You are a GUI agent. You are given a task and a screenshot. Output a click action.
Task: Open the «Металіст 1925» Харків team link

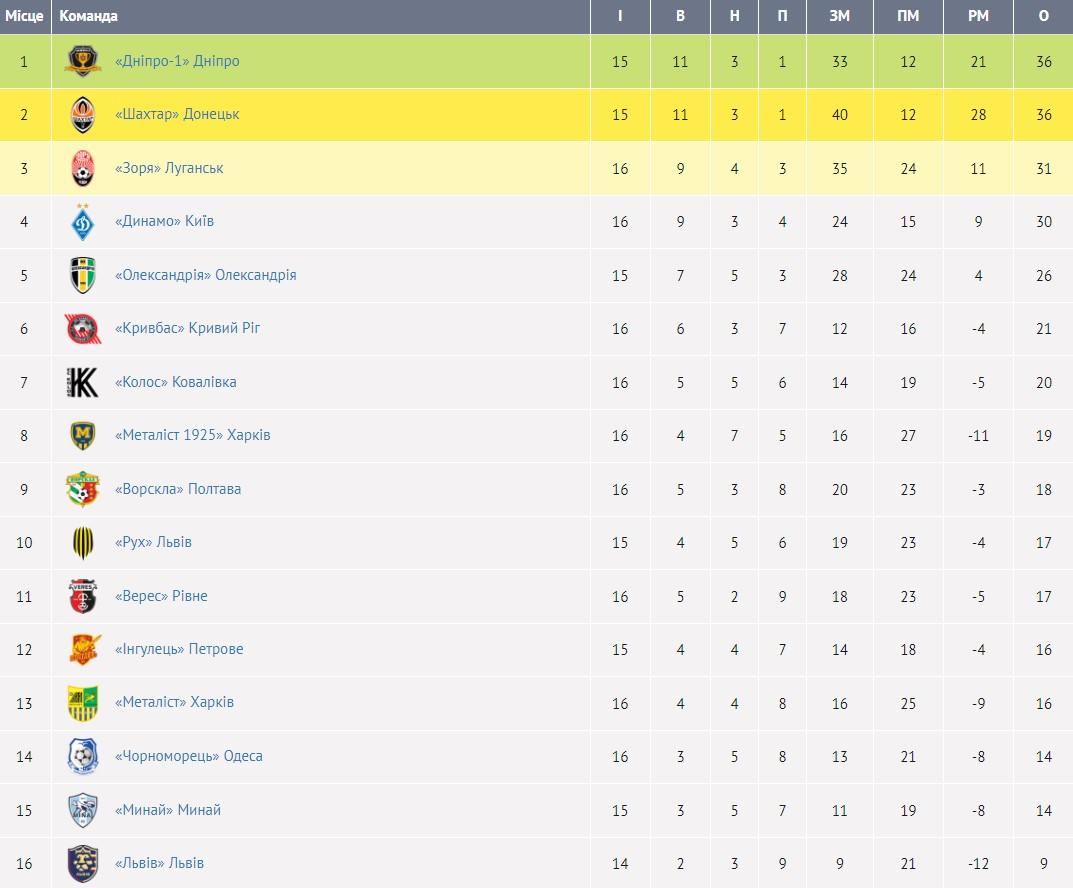click(192, 435)
